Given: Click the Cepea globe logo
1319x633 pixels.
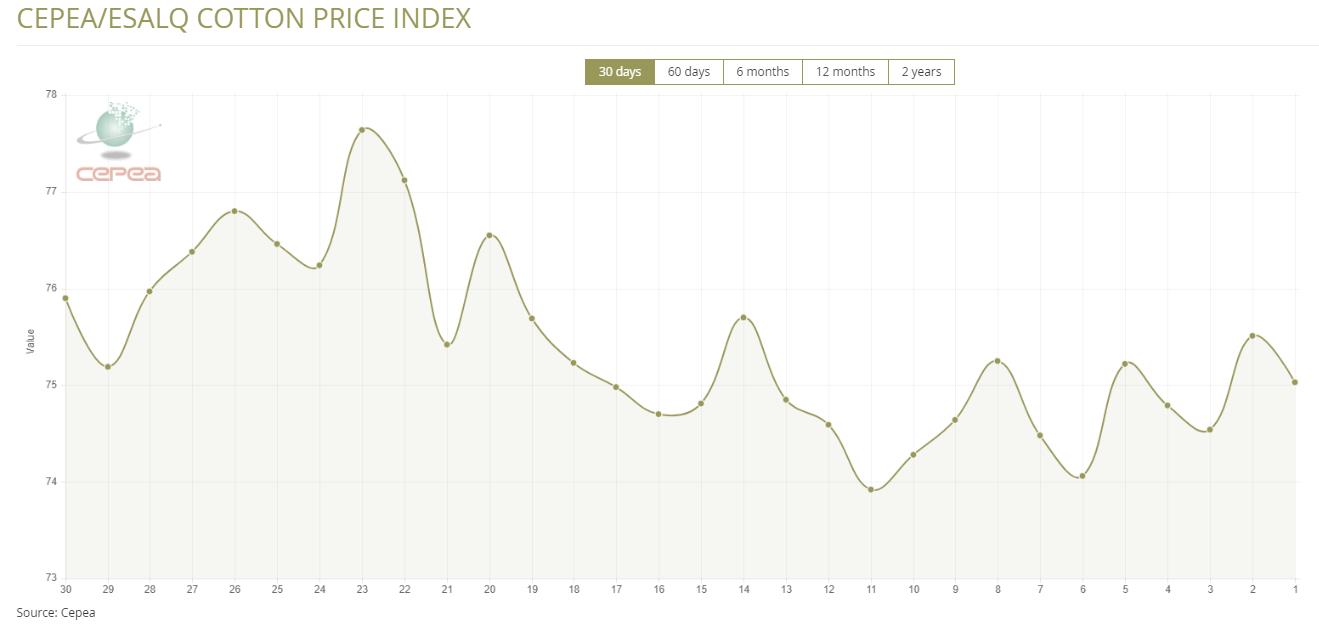Looking at the screenshot, I should coord(119,141).
